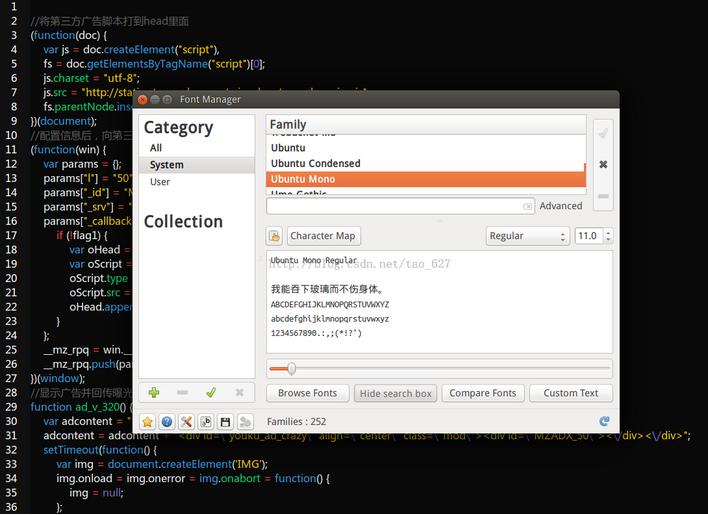Image resolution: width=708 pixels, height=515 pixels.
Task: Click the Collection heading in the sidebar
Action: [183, 222]
